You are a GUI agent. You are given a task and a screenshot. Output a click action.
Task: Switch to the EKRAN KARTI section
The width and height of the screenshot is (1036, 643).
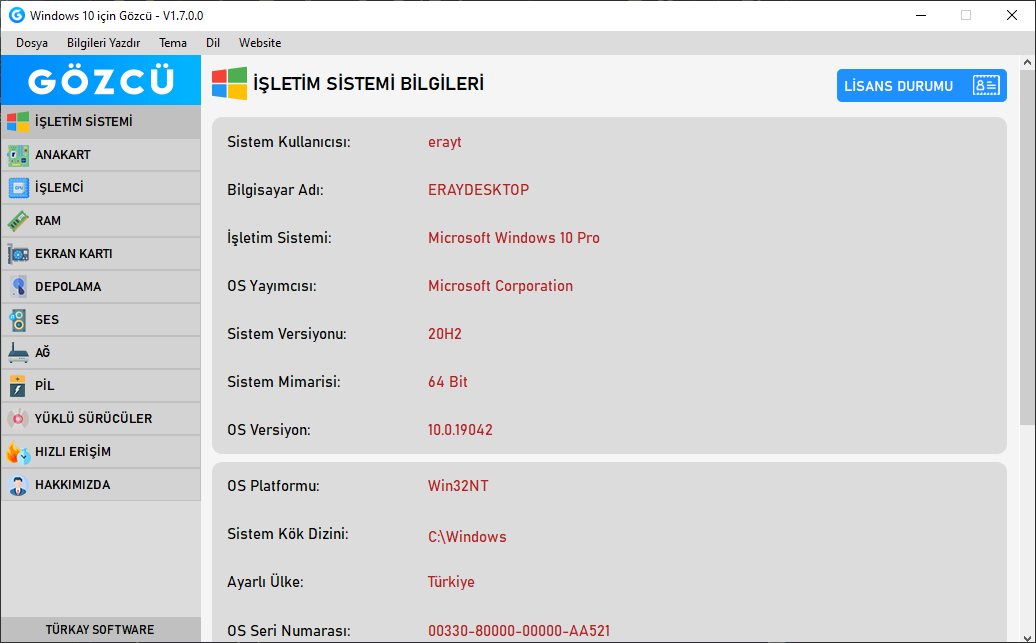point(100,254)
